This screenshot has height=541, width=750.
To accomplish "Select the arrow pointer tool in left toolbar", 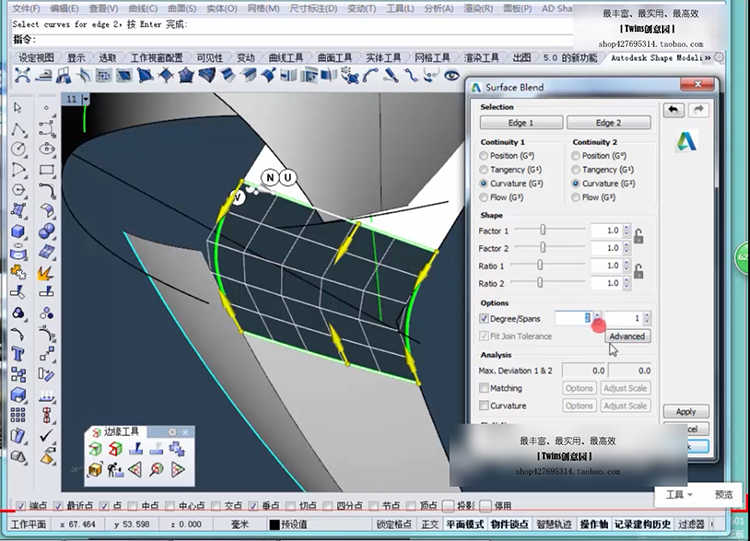I will (19, 108).
